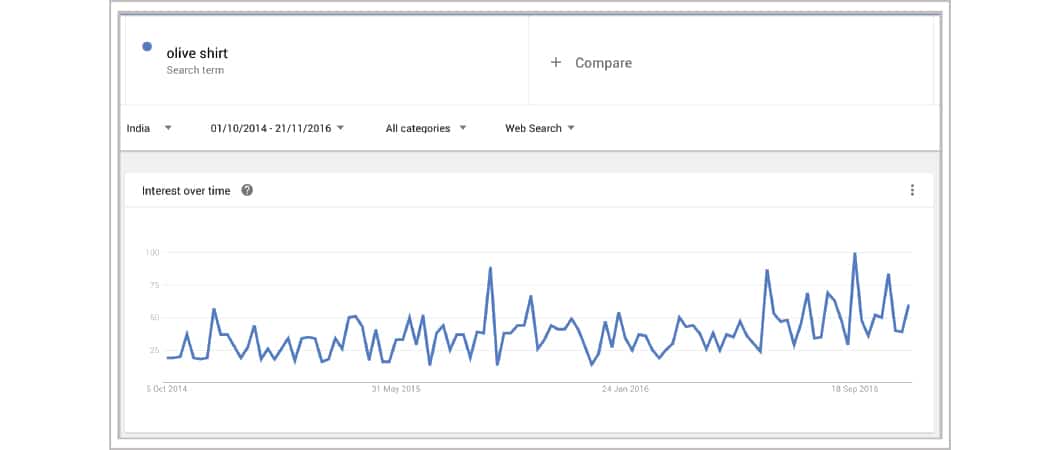The height and width of the screenshot is (450, 1062).
Task: Click the 5 Oct 2014 axis date label
Action: tap(167, 389)
